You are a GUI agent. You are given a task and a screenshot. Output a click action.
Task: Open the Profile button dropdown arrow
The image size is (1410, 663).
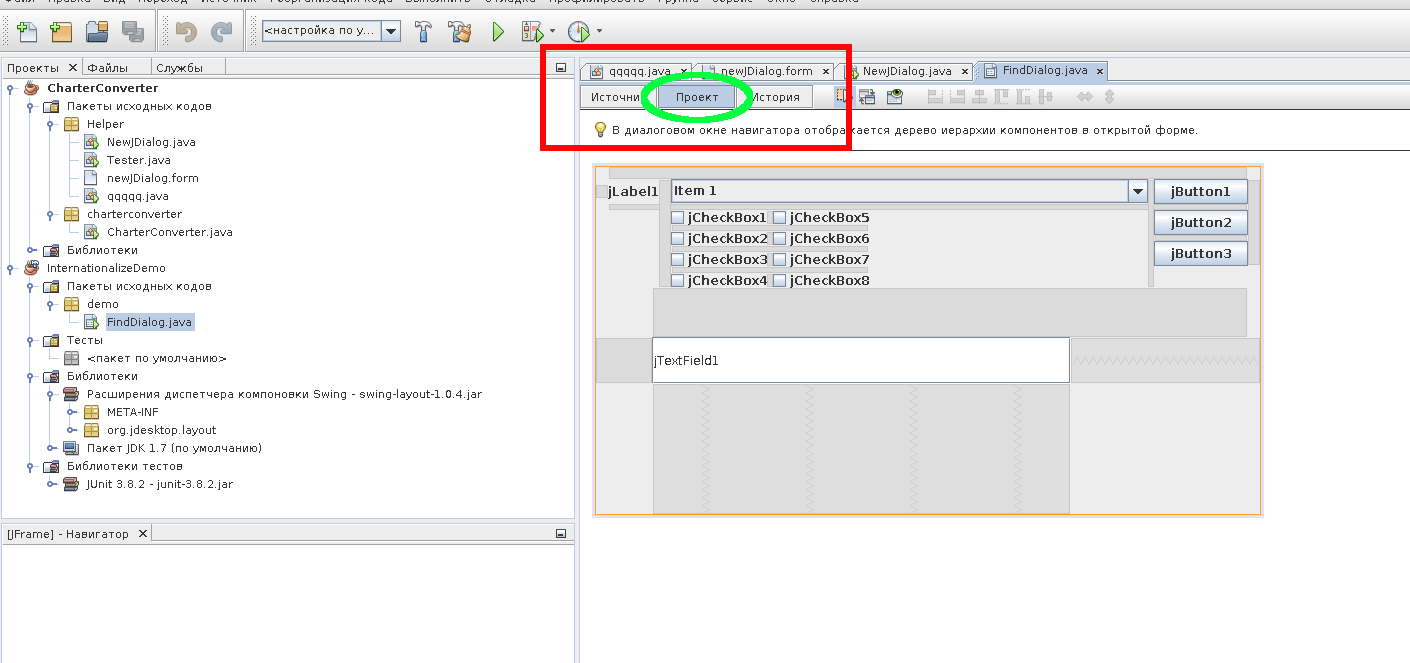point(599,31)
